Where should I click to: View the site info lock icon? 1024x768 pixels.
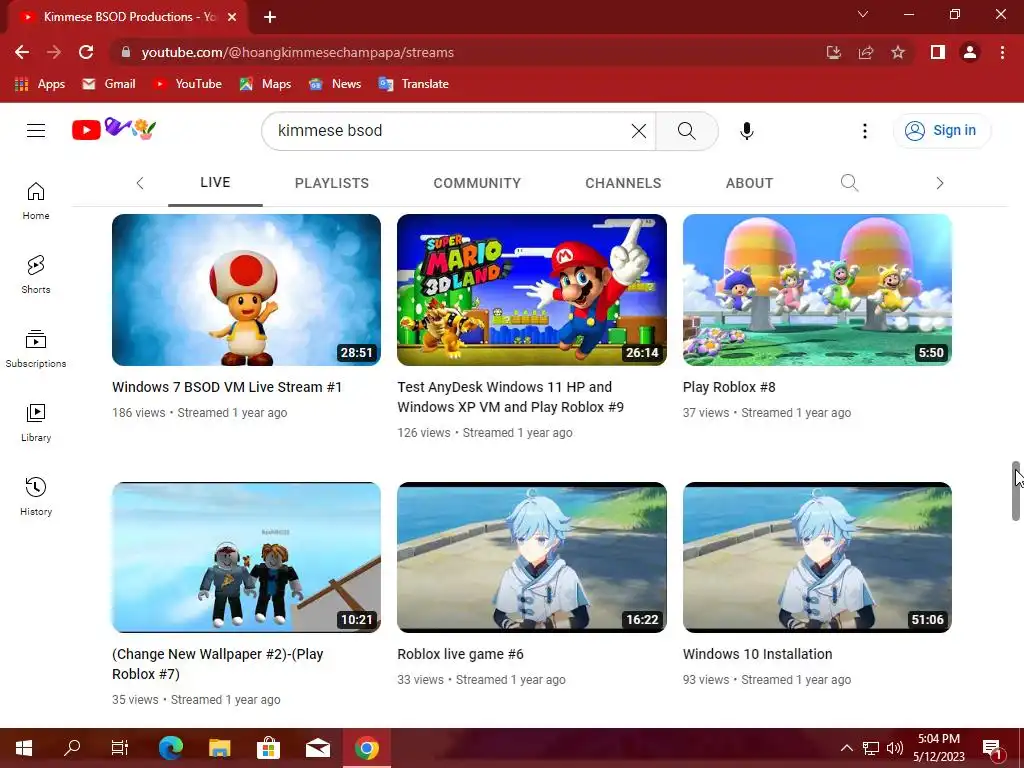pyautogui.click(x=125, y=52)
